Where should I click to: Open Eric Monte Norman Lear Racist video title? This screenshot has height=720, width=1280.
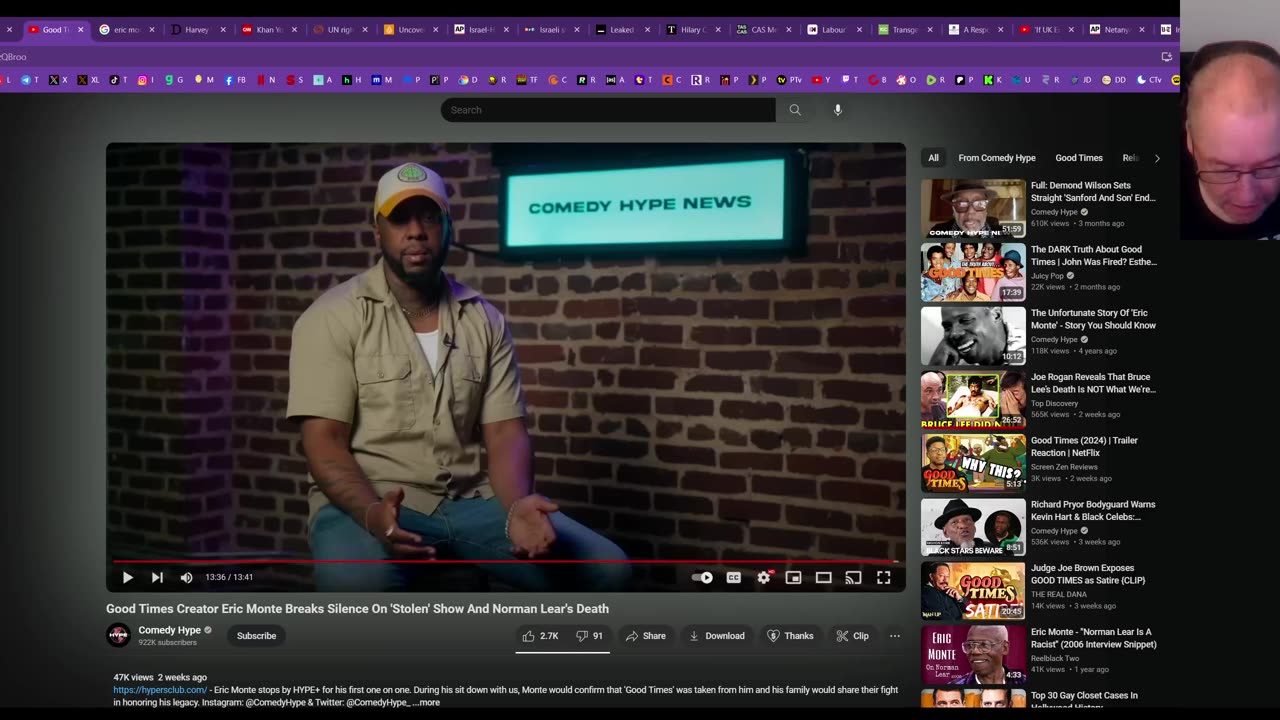[1094, 638]
